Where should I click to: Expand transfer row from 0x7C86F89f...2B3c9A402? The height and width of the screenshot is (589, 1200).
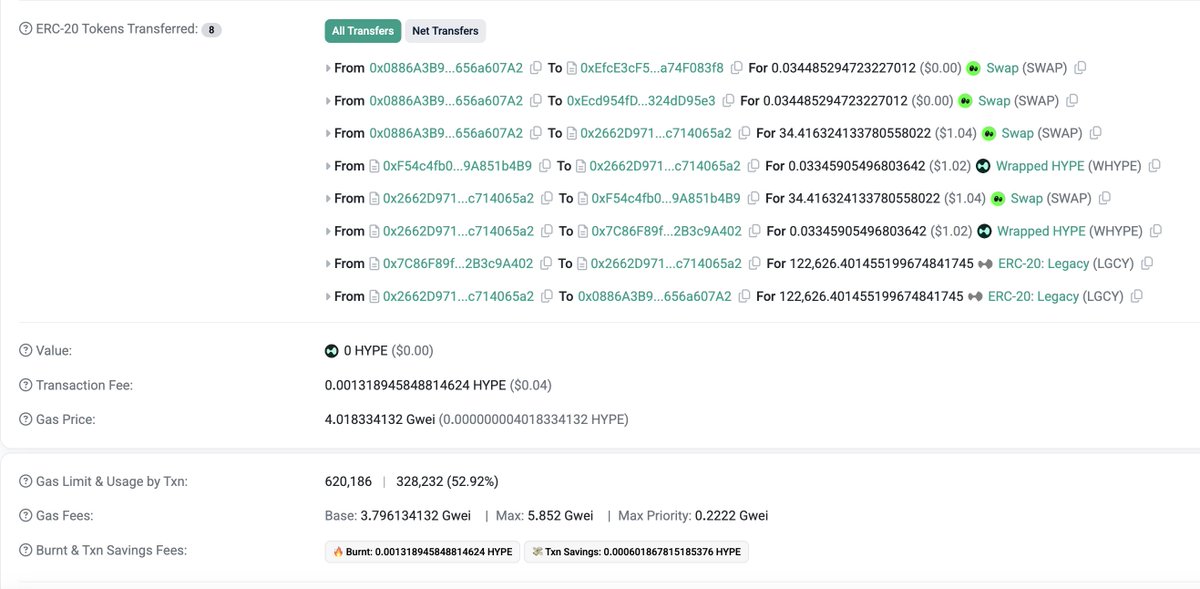coord(329,264)
